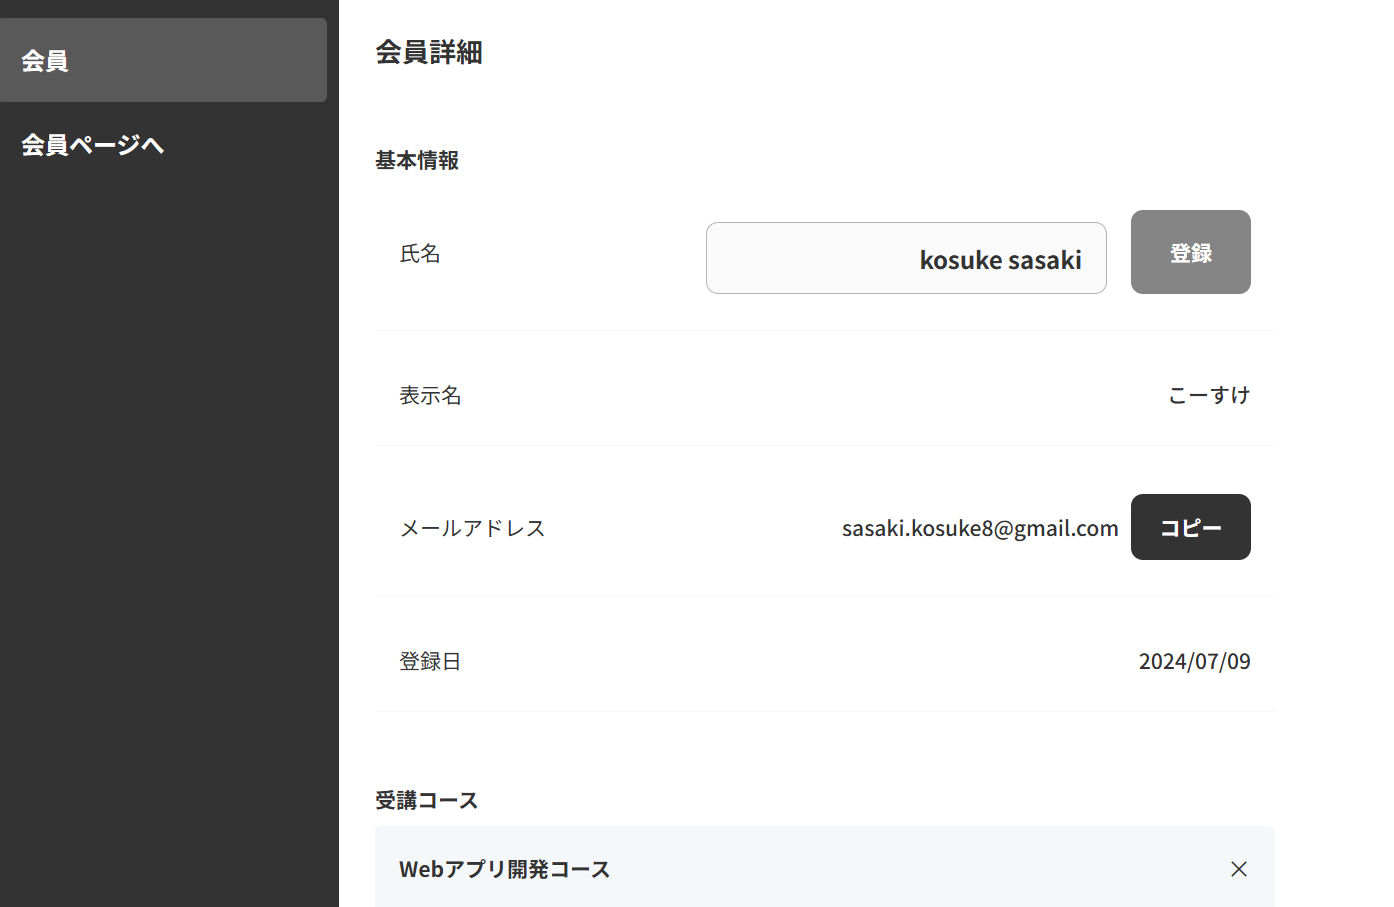Screen dimensions: 1394x907
Task: Click コピー to copy the email address
Action: [1190, 527]
